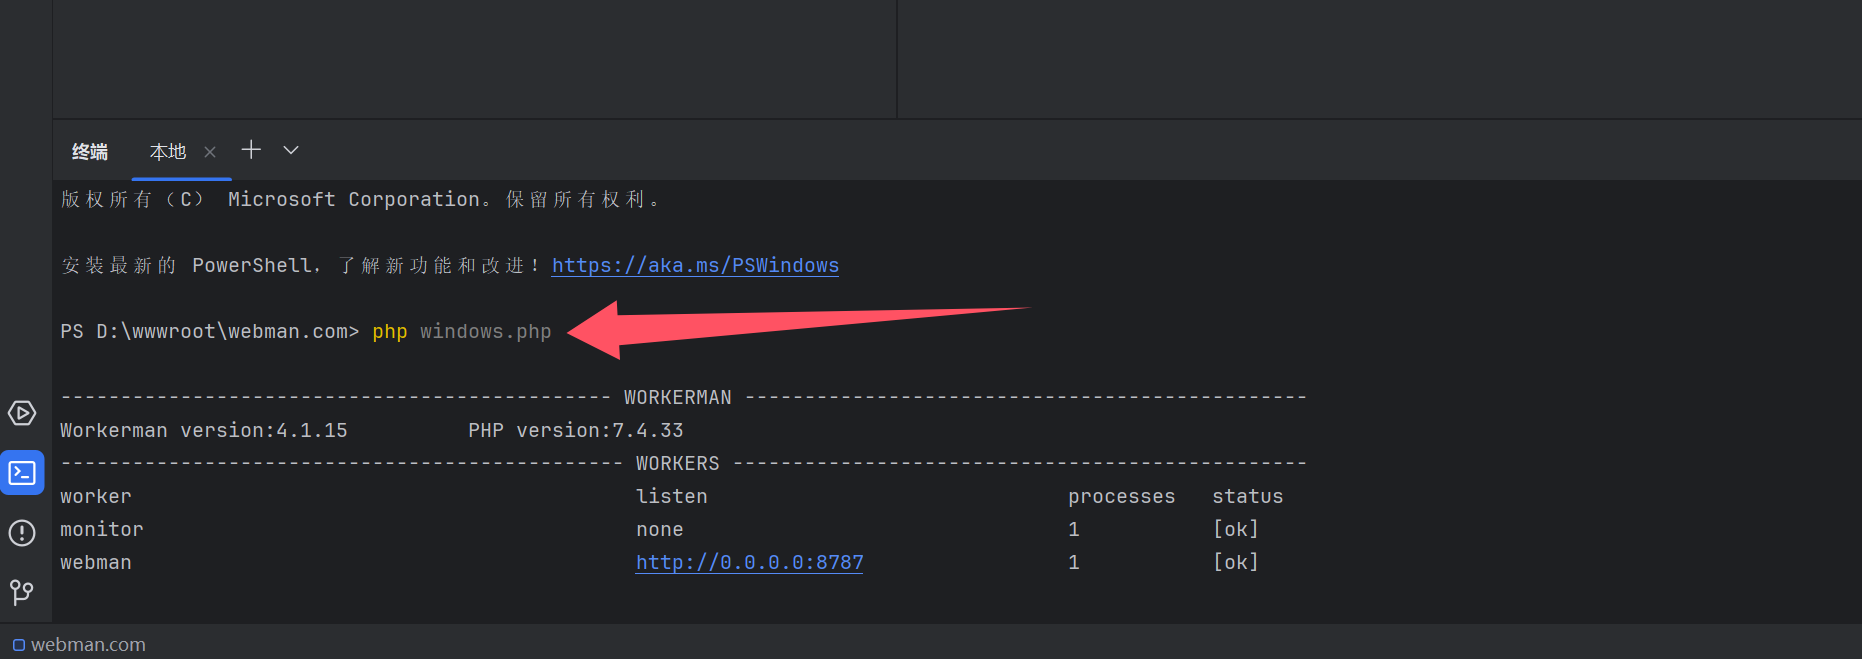Click 'Workerman version:4.1.15' text
Image resolution: width=1862 pixels, height=659 pixels.
pyautogui.click(x=204, y=430)
